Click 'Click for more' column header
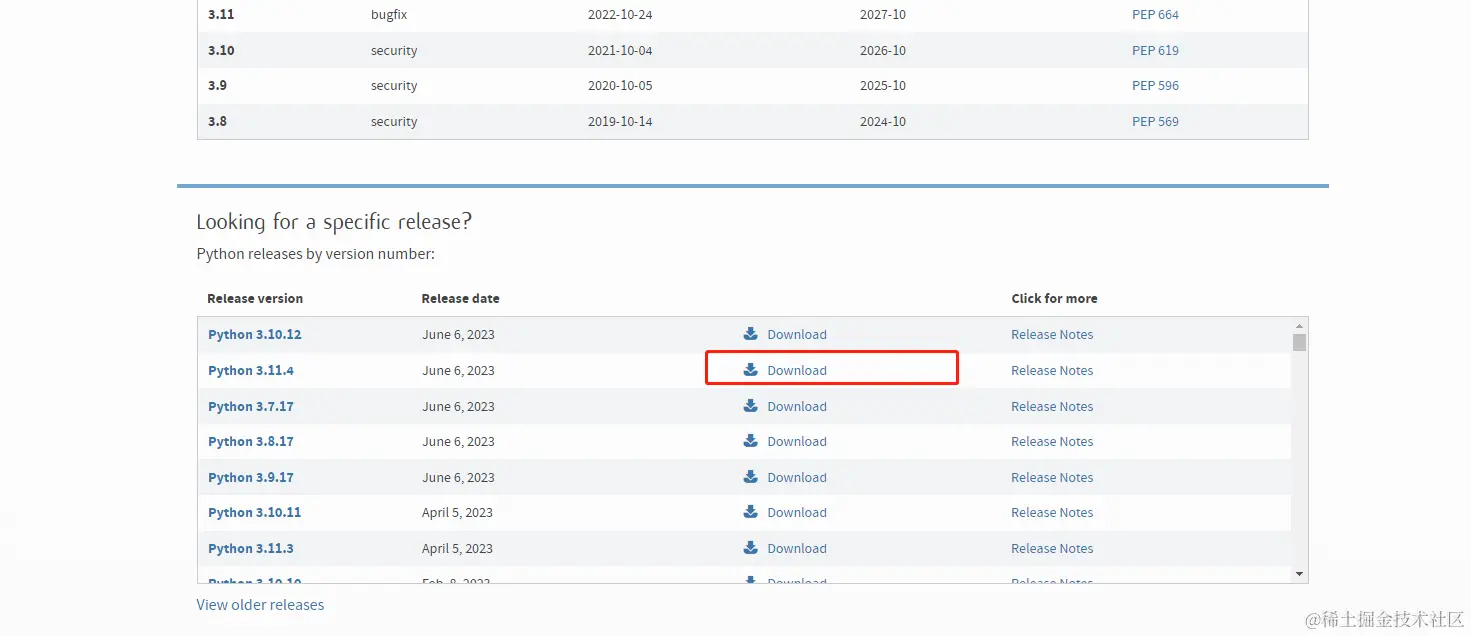Viewport: 1471px width, 636px height. (1054, 298)
